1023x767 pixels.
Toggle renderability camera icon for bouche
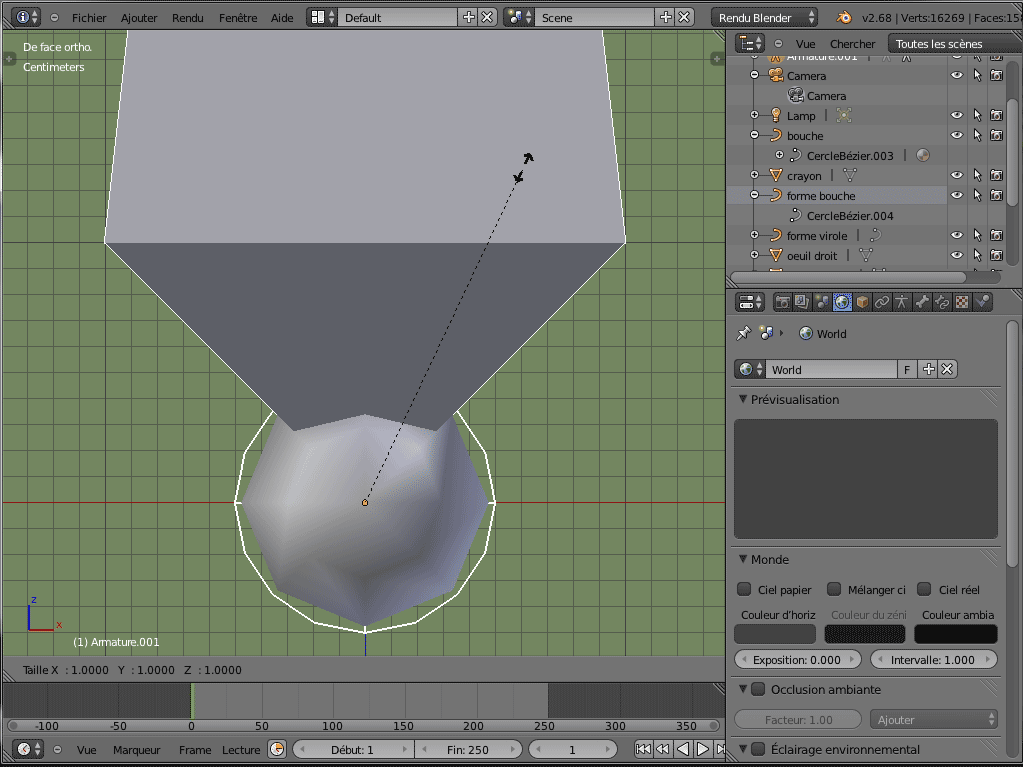[x=996, y=136]
